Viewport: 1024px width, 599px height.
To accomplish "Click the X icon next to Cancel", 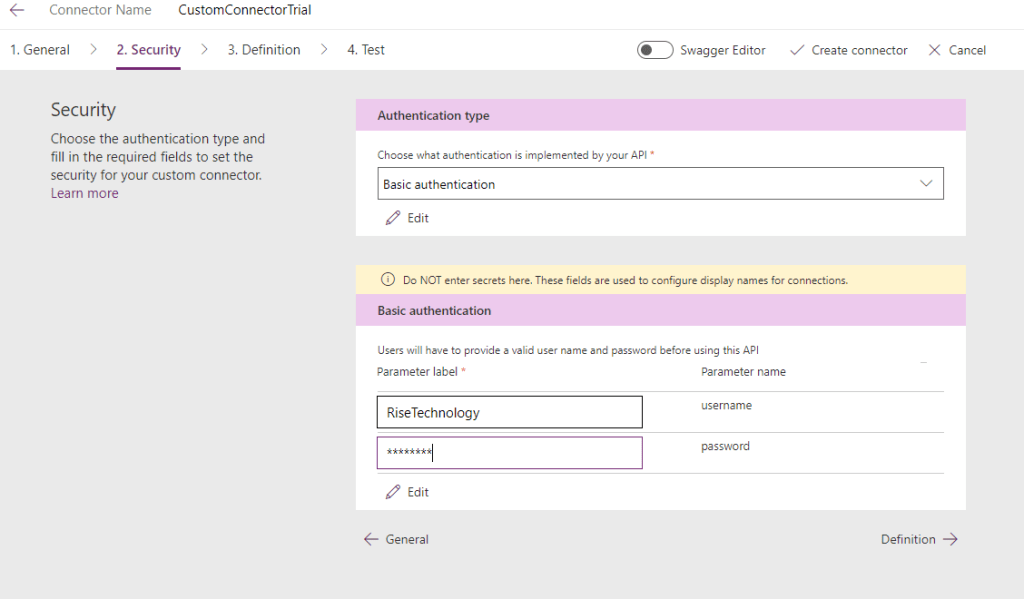I will coord(935,50).
